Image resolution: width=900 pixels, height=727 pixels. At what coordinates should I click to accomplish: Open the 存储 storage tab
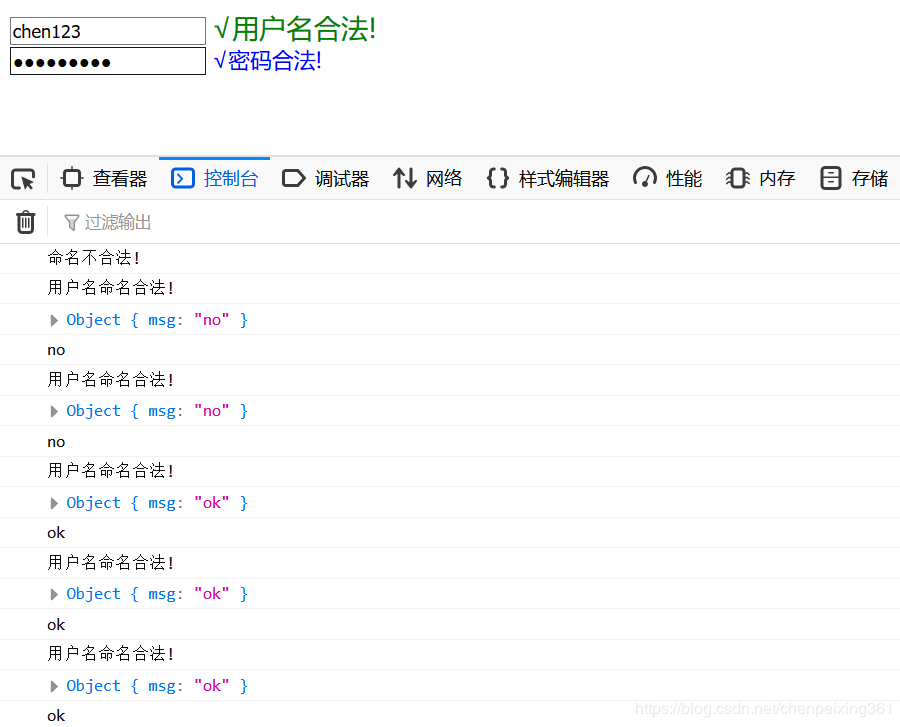[854, 179]
